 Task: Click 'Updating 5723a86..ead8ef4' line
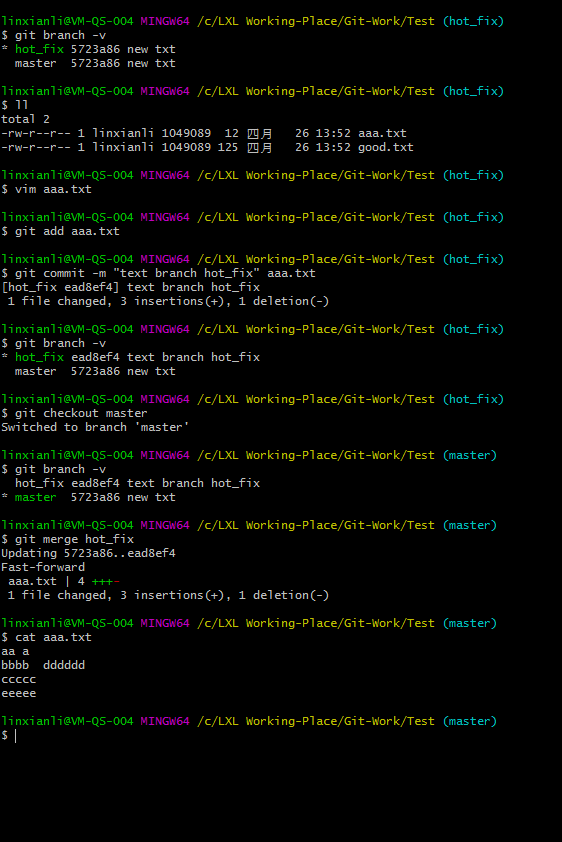tap(88, 553)
